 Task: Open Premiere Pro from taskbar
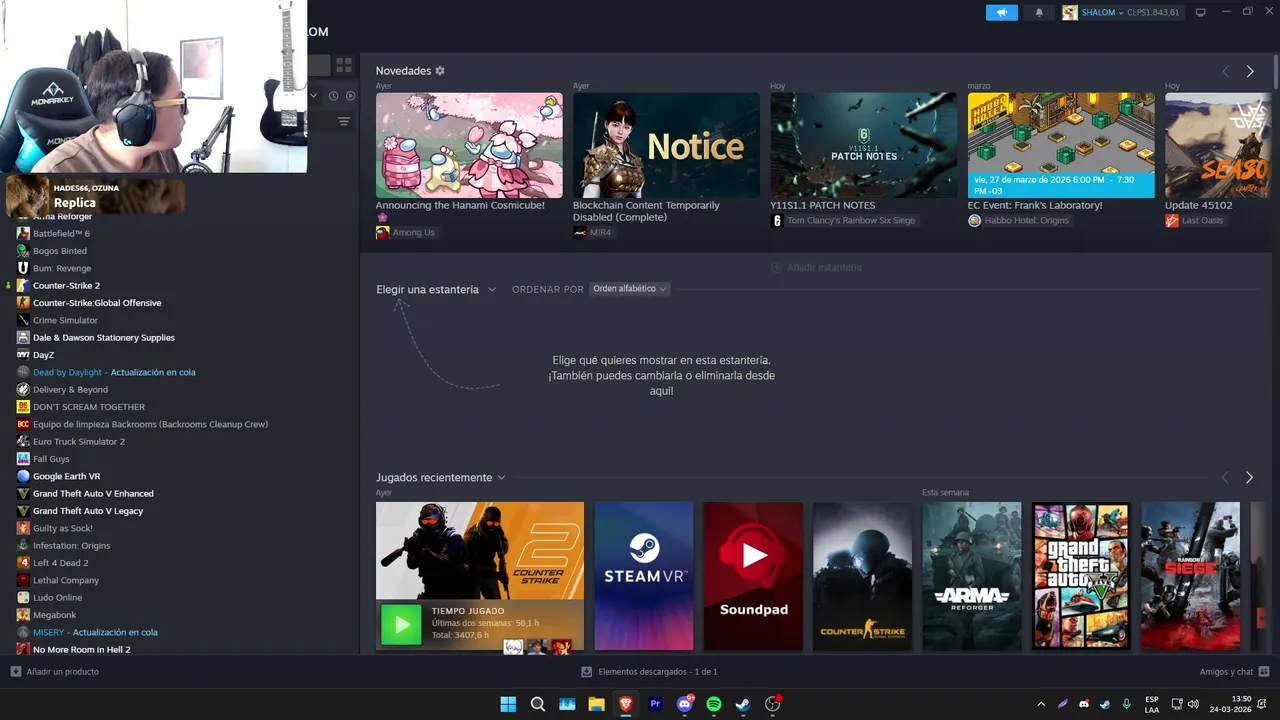655,704
